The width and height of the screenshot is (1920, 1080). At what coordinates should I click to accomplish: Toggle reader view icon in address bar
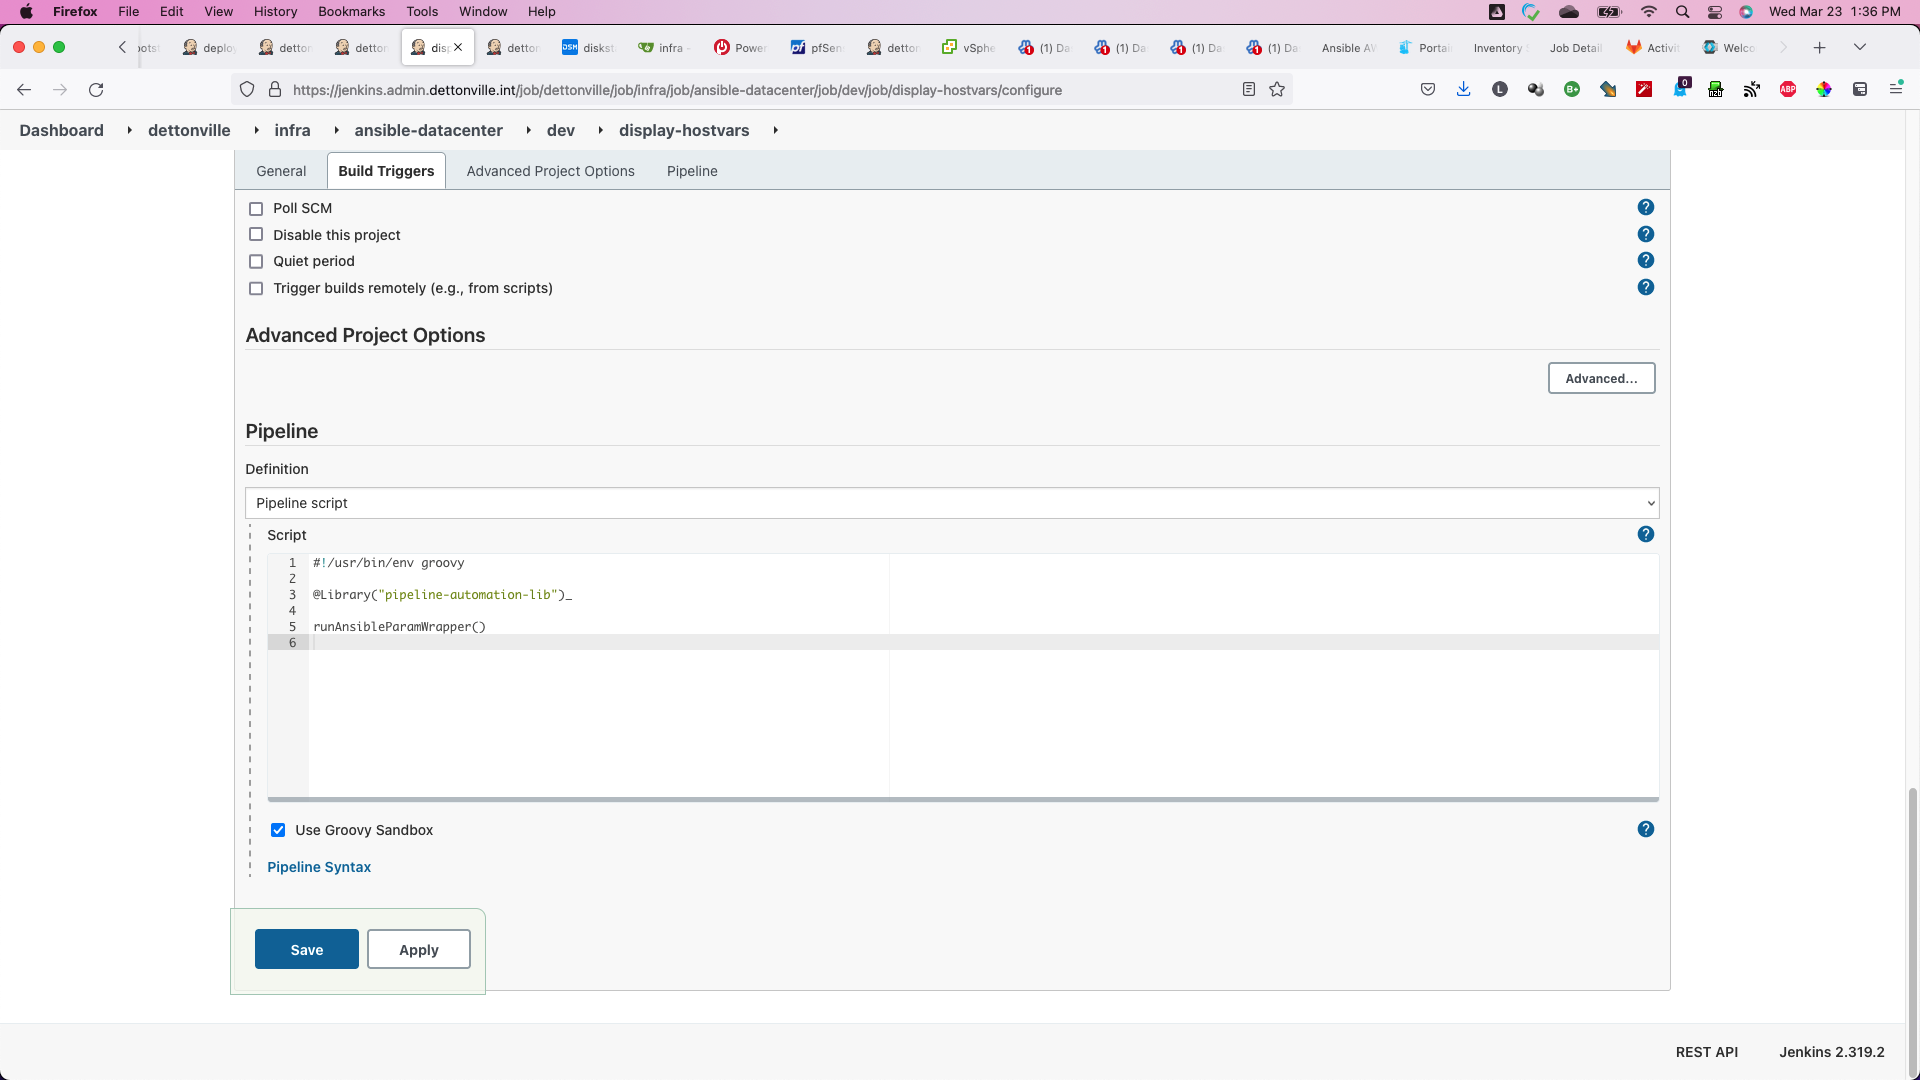coord(1249,90)
